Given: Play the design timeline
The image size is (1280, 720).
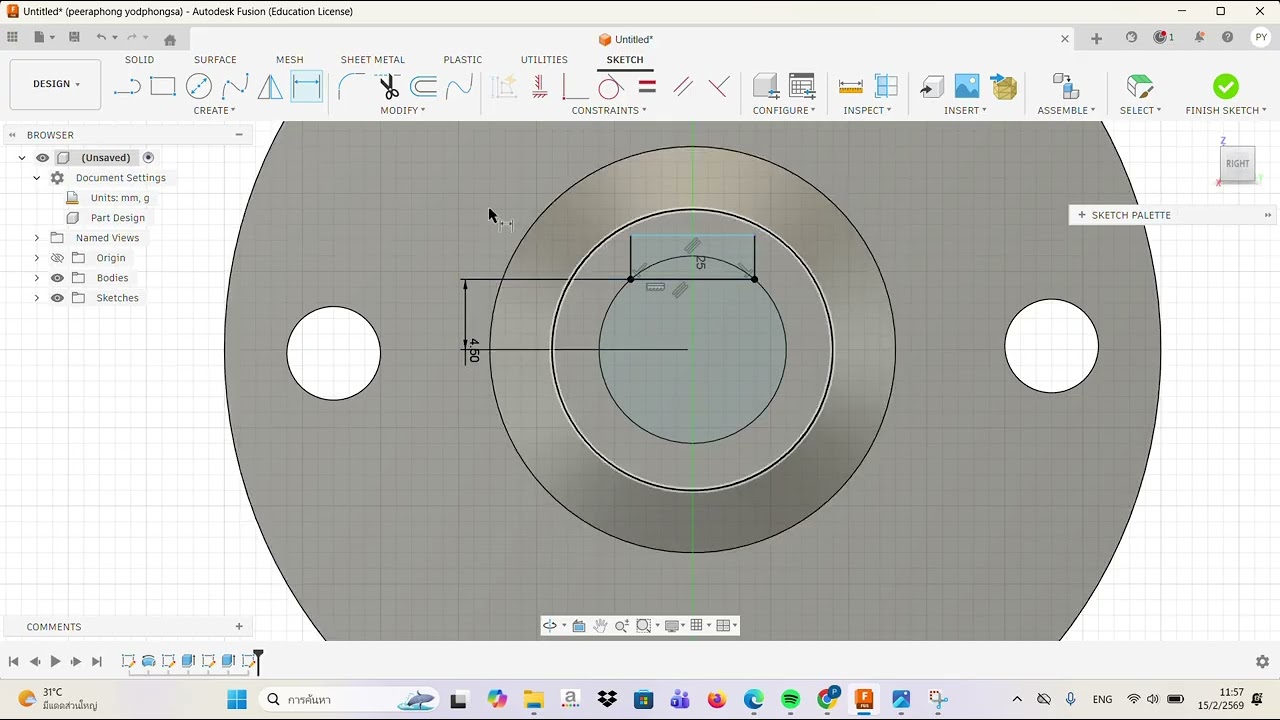Looking at the screenshot, I should (55, 661).
